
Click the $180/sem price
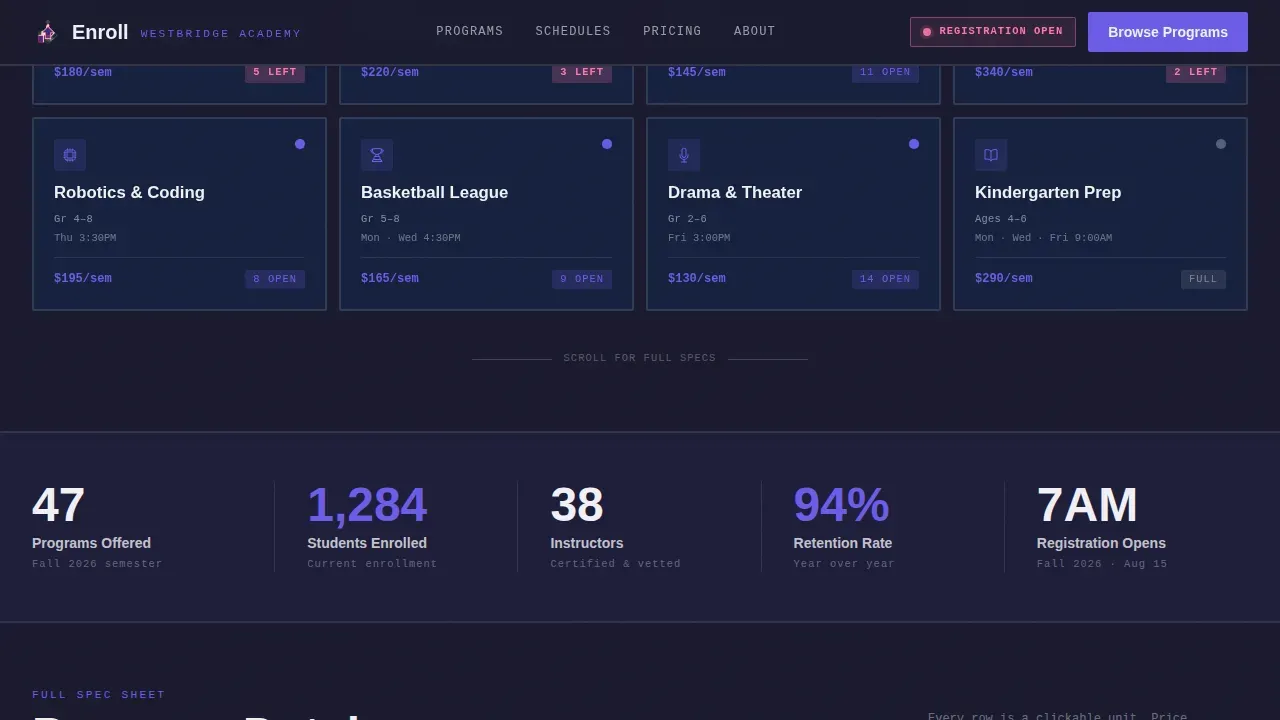tap(83, 72)
